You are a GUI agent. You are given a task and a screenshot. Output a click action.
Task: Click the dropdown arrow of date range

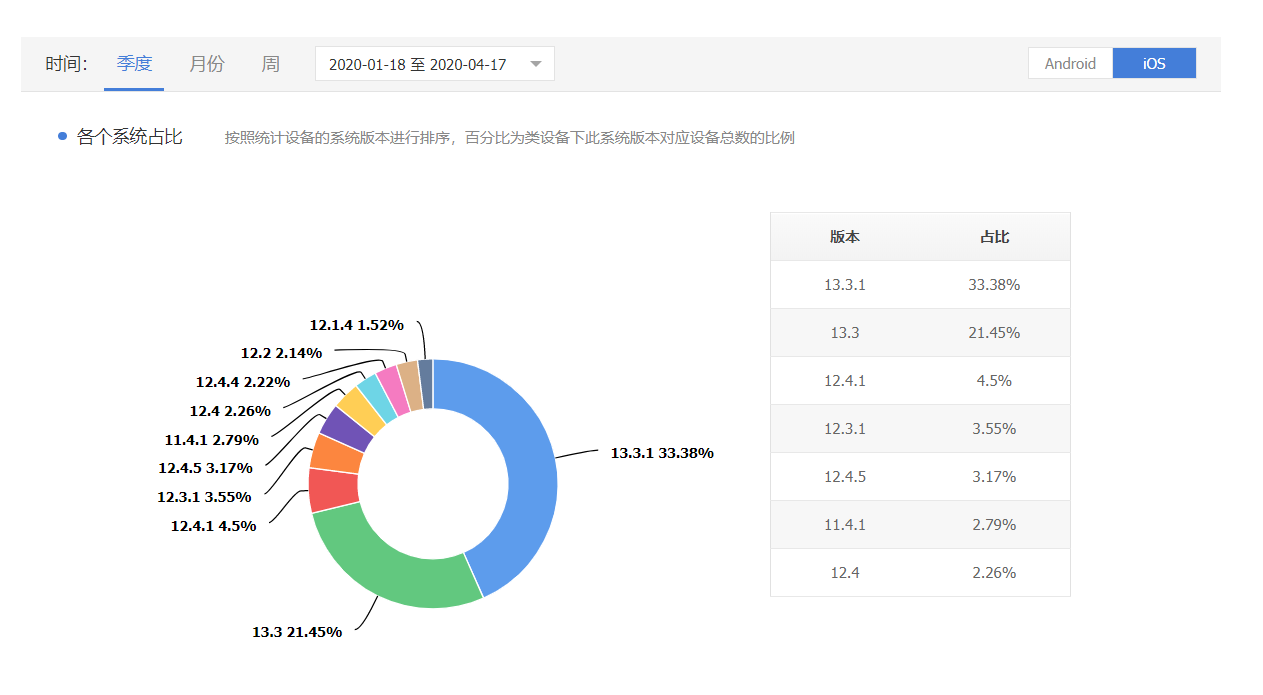click(536, 64)
